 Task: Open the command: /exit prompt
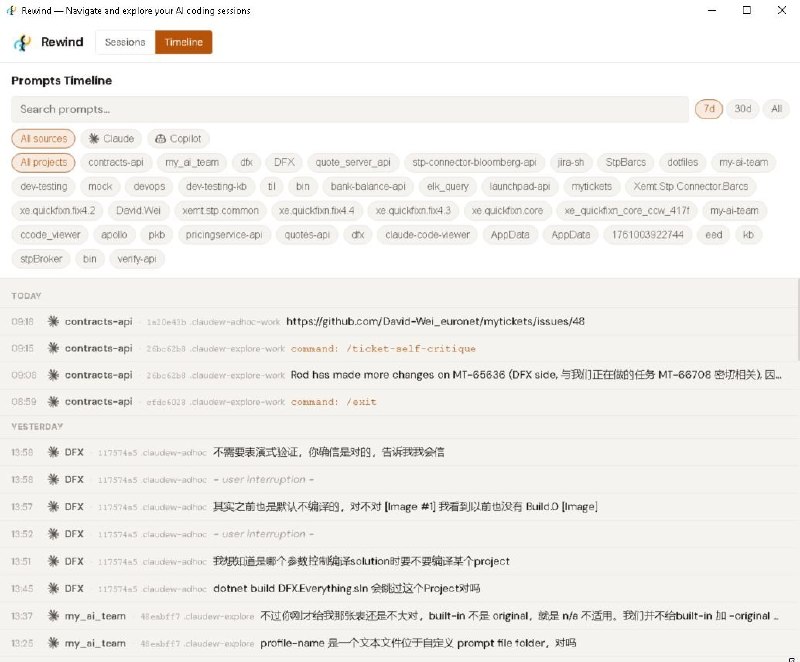pos(334,402)
